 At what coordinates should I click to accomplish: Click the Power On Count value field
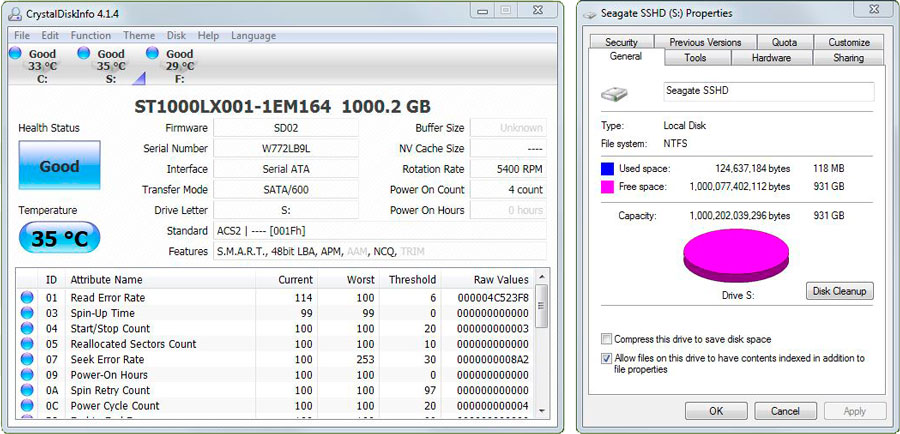[509, 190]
